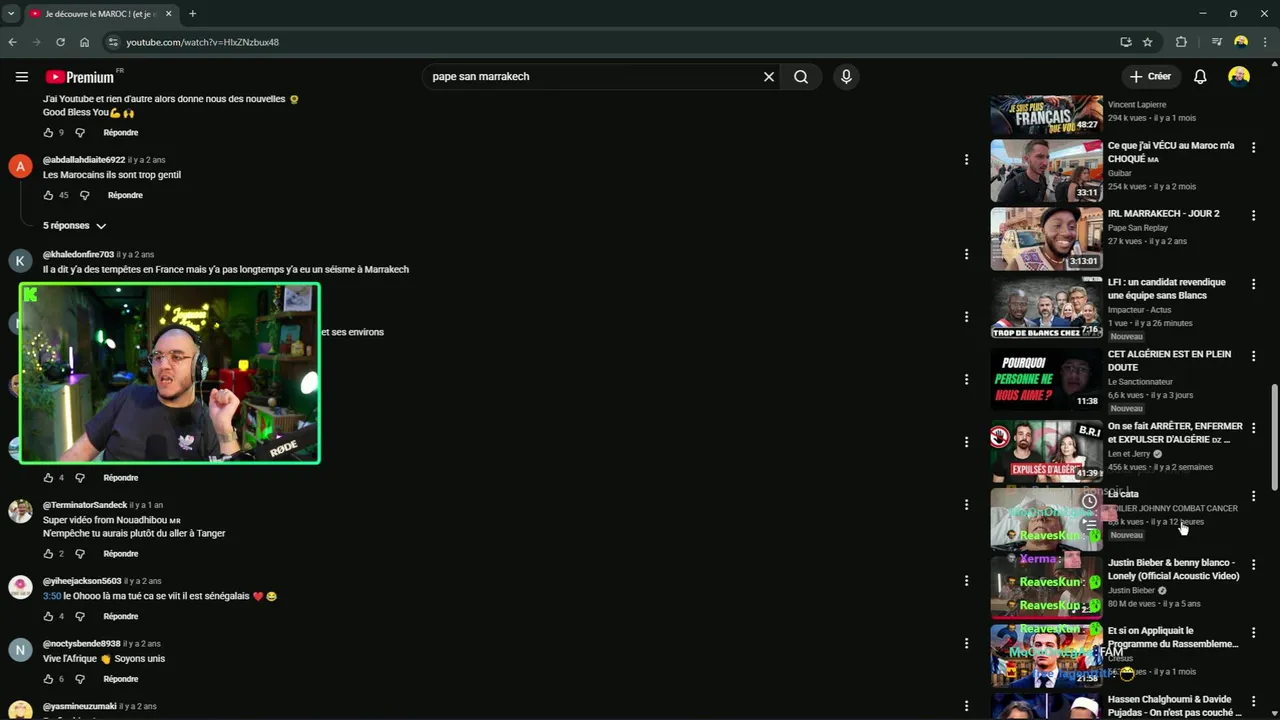Image resolution: width=1280 pixels, height=720 pixels.
Task: Open the browser three-dot menu
Action: tap(1265, 42)
